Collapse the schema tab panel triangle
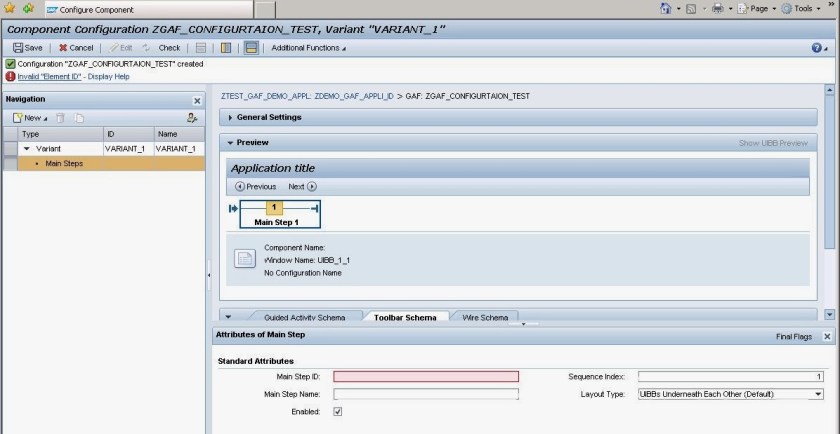840x434 pixels. click(229, 317)
